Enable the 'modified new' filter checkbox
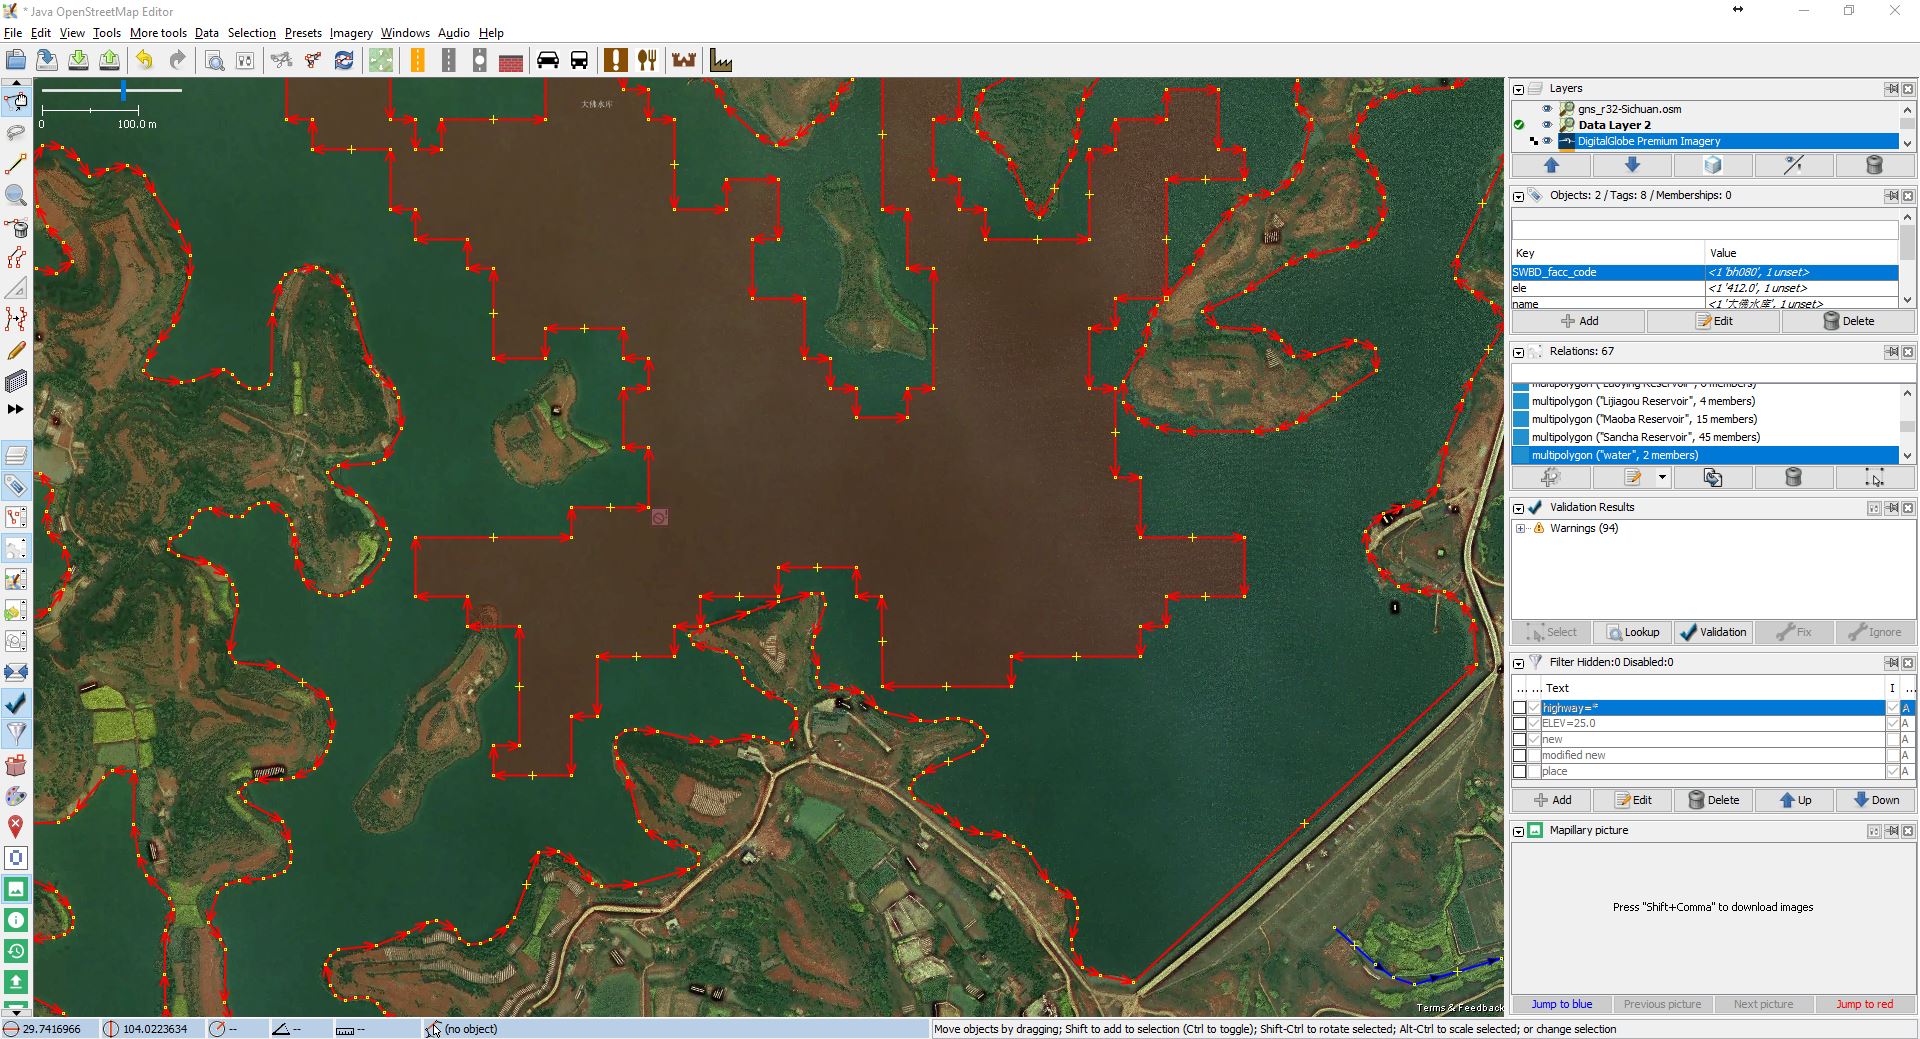 (x=1520, y=756)
